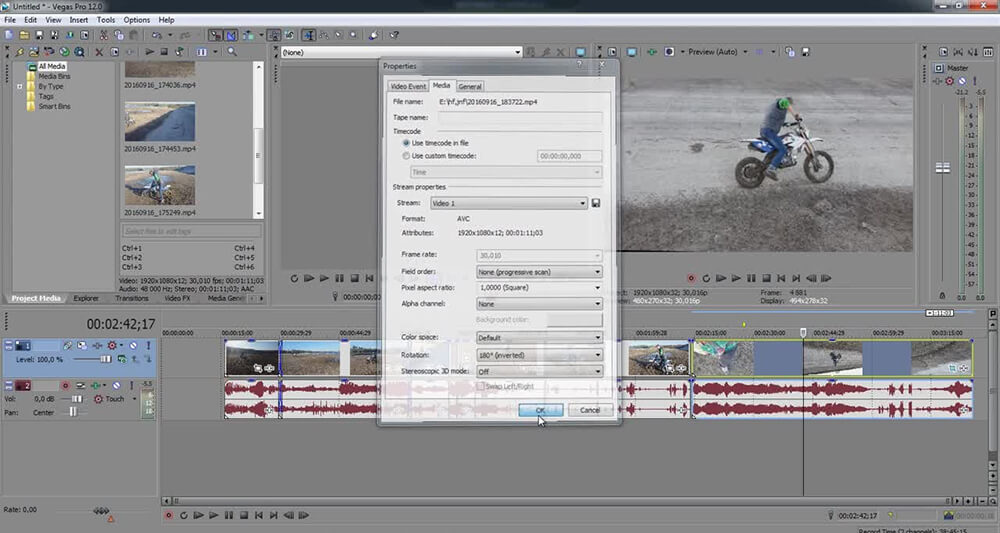This screenshot has height=533, width=1000.
Task: Click the Cut scissors icon in the toolbar
Action: 103,35
